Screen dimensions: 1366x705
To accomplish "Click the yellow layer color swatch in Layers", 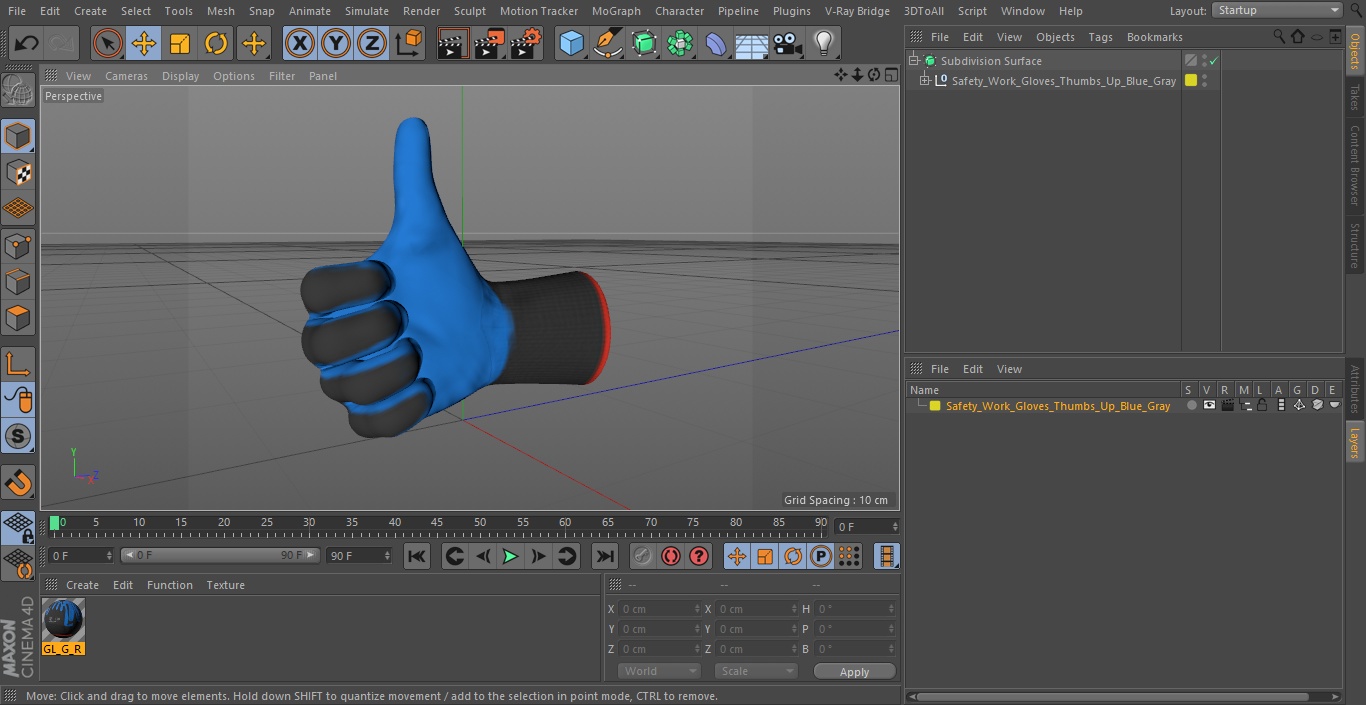I will pos(935,406).
